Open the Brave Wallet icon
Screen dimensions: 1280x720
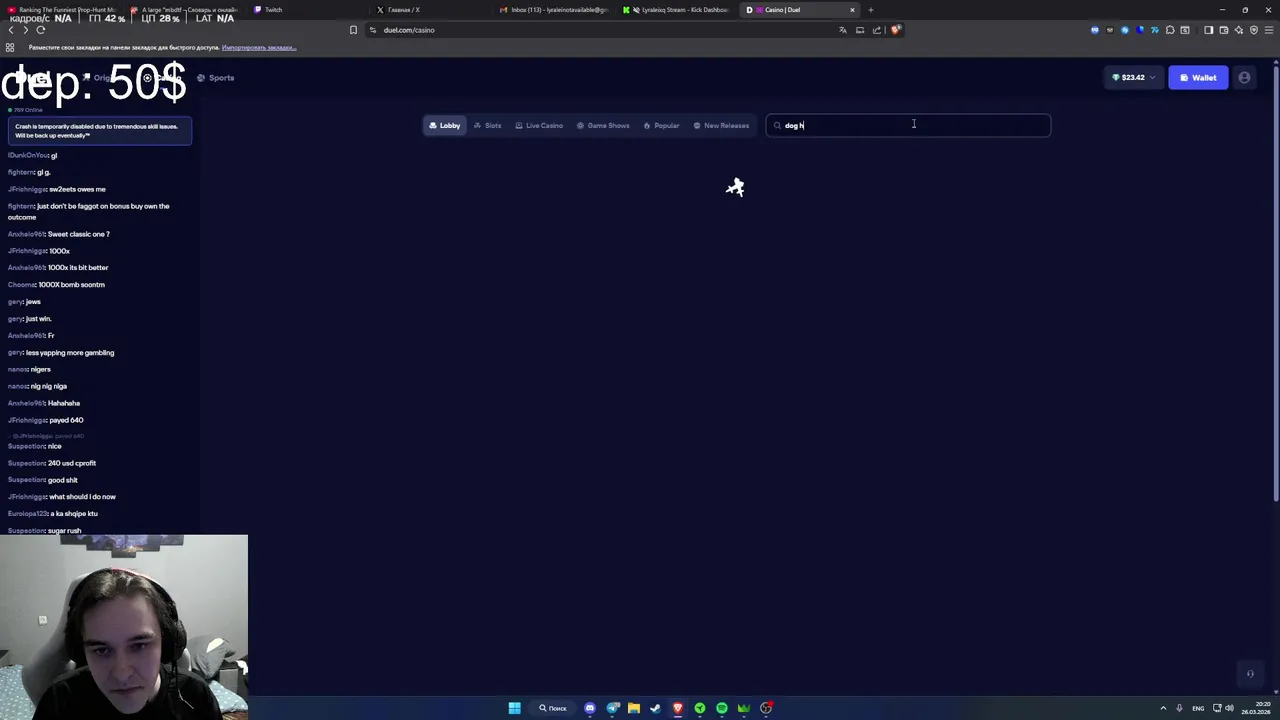pos(1223,30)
